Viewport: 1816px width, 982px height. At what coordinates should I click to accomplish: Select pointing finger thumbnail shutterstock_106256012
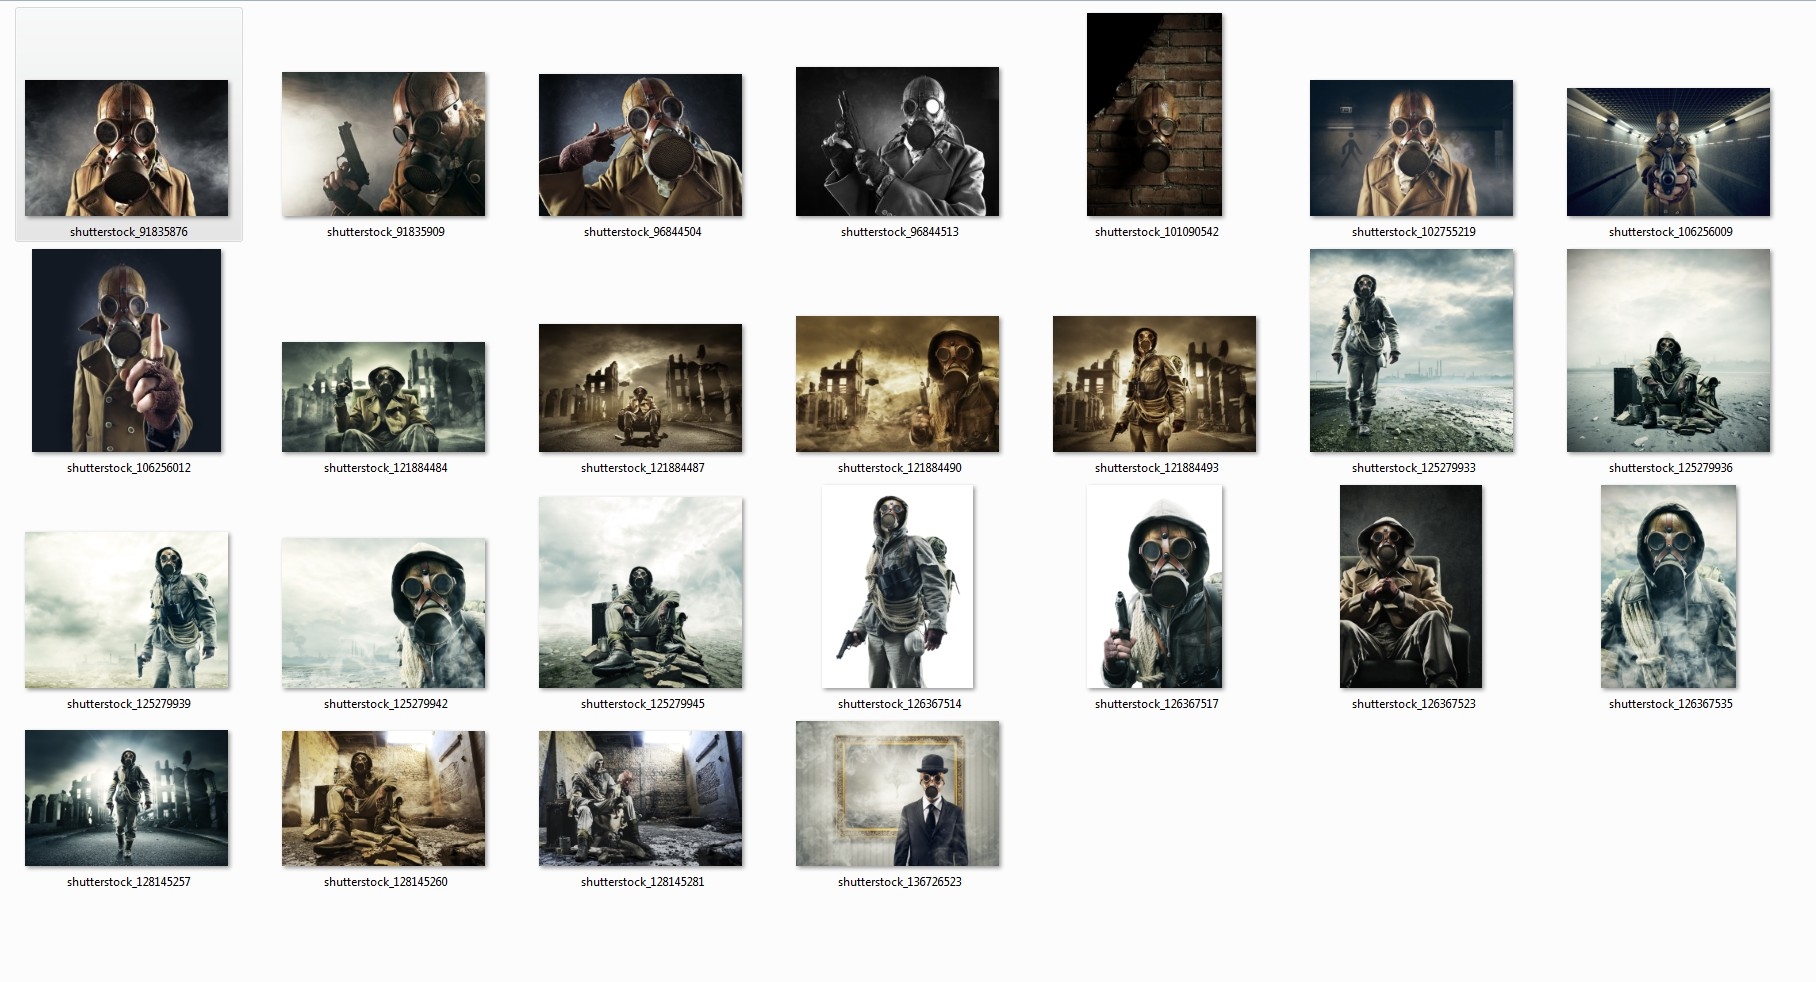click(127, 350)
